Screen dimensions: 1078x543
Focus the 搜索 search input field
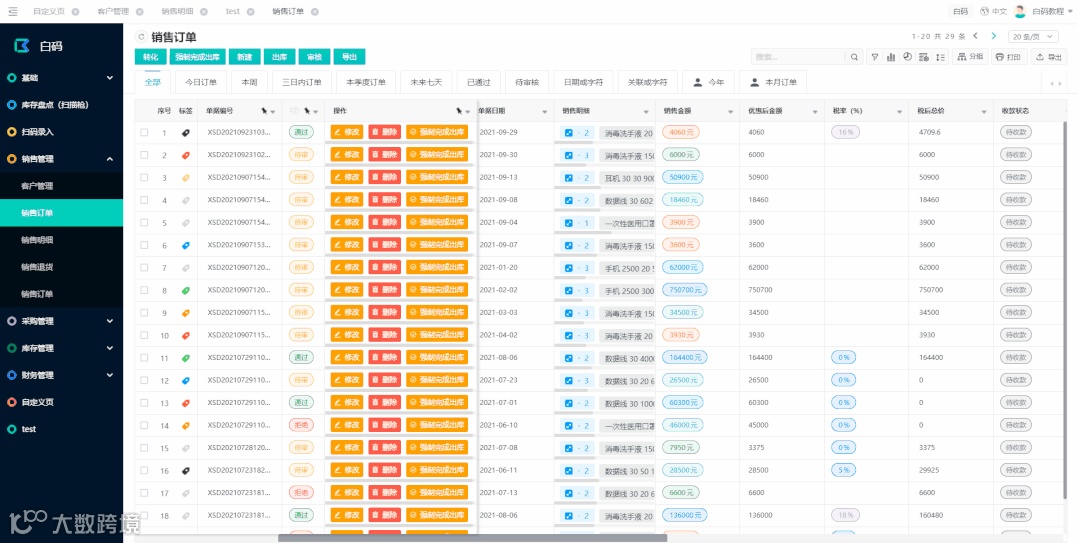click(x=800, y=57)
